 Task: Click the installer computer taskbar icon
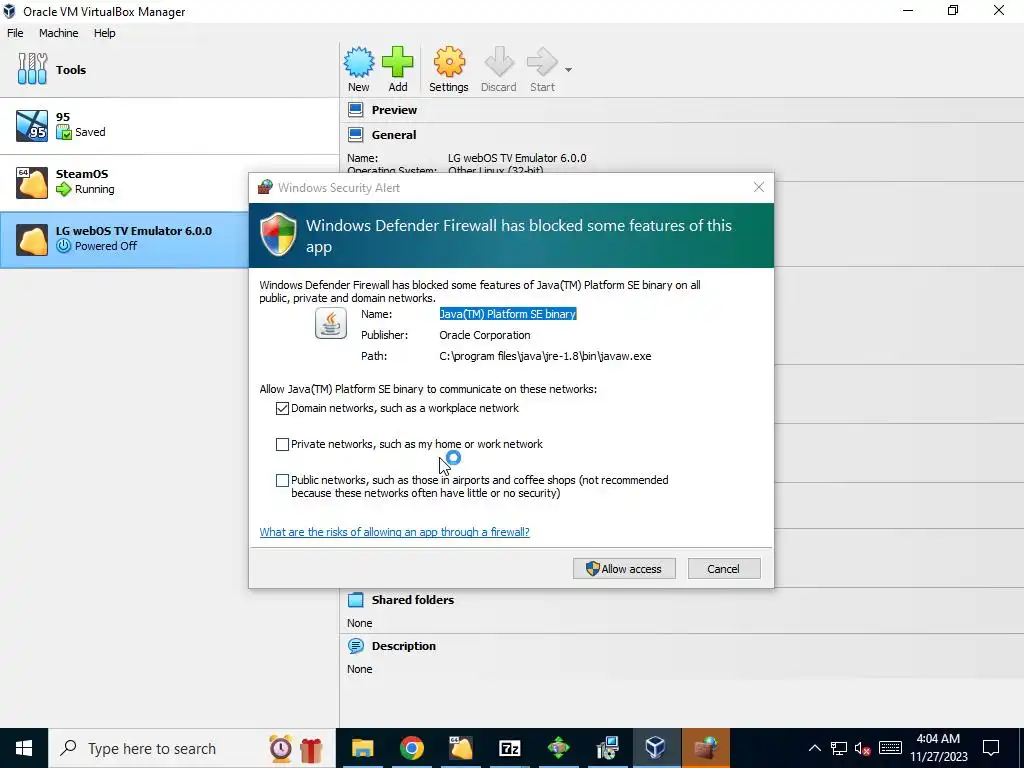[607, 748]
